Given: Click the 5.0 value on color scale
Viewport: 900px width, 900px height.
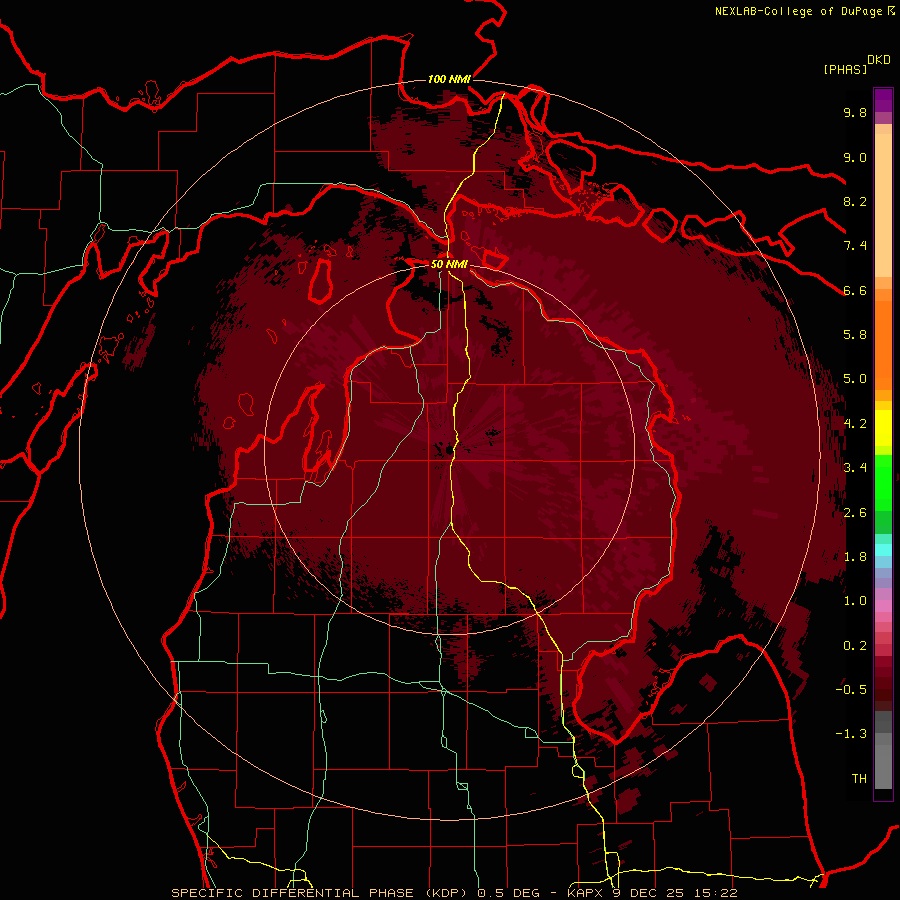Looking at the screenshot, I should click(x=855, y=379).
